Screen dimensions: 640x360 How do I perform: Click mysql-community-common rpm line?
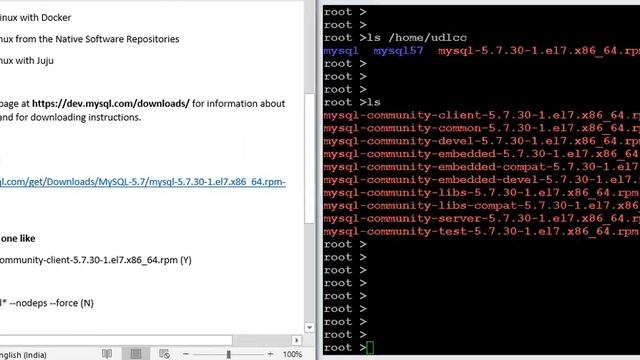(x=482, y=128)
